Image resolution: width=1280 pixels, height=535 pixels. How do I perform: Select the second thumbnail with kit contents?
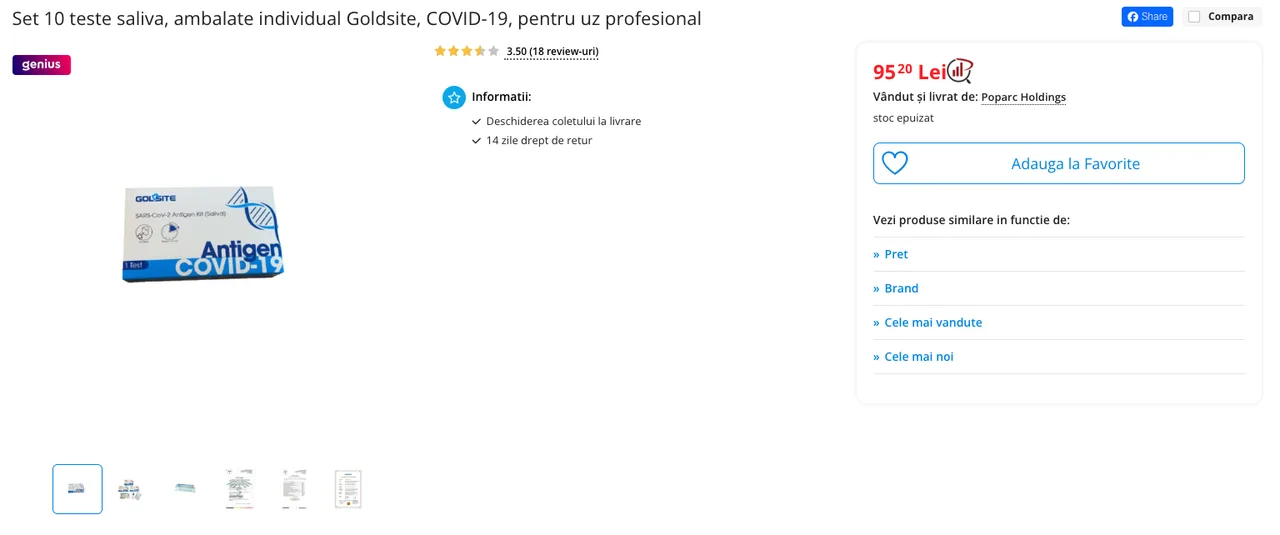[x=130, y=489]
